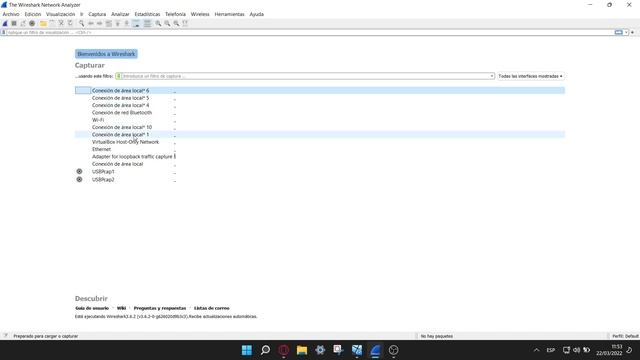
Task: Select the Ethernet interface
Action: pos(320,149)
